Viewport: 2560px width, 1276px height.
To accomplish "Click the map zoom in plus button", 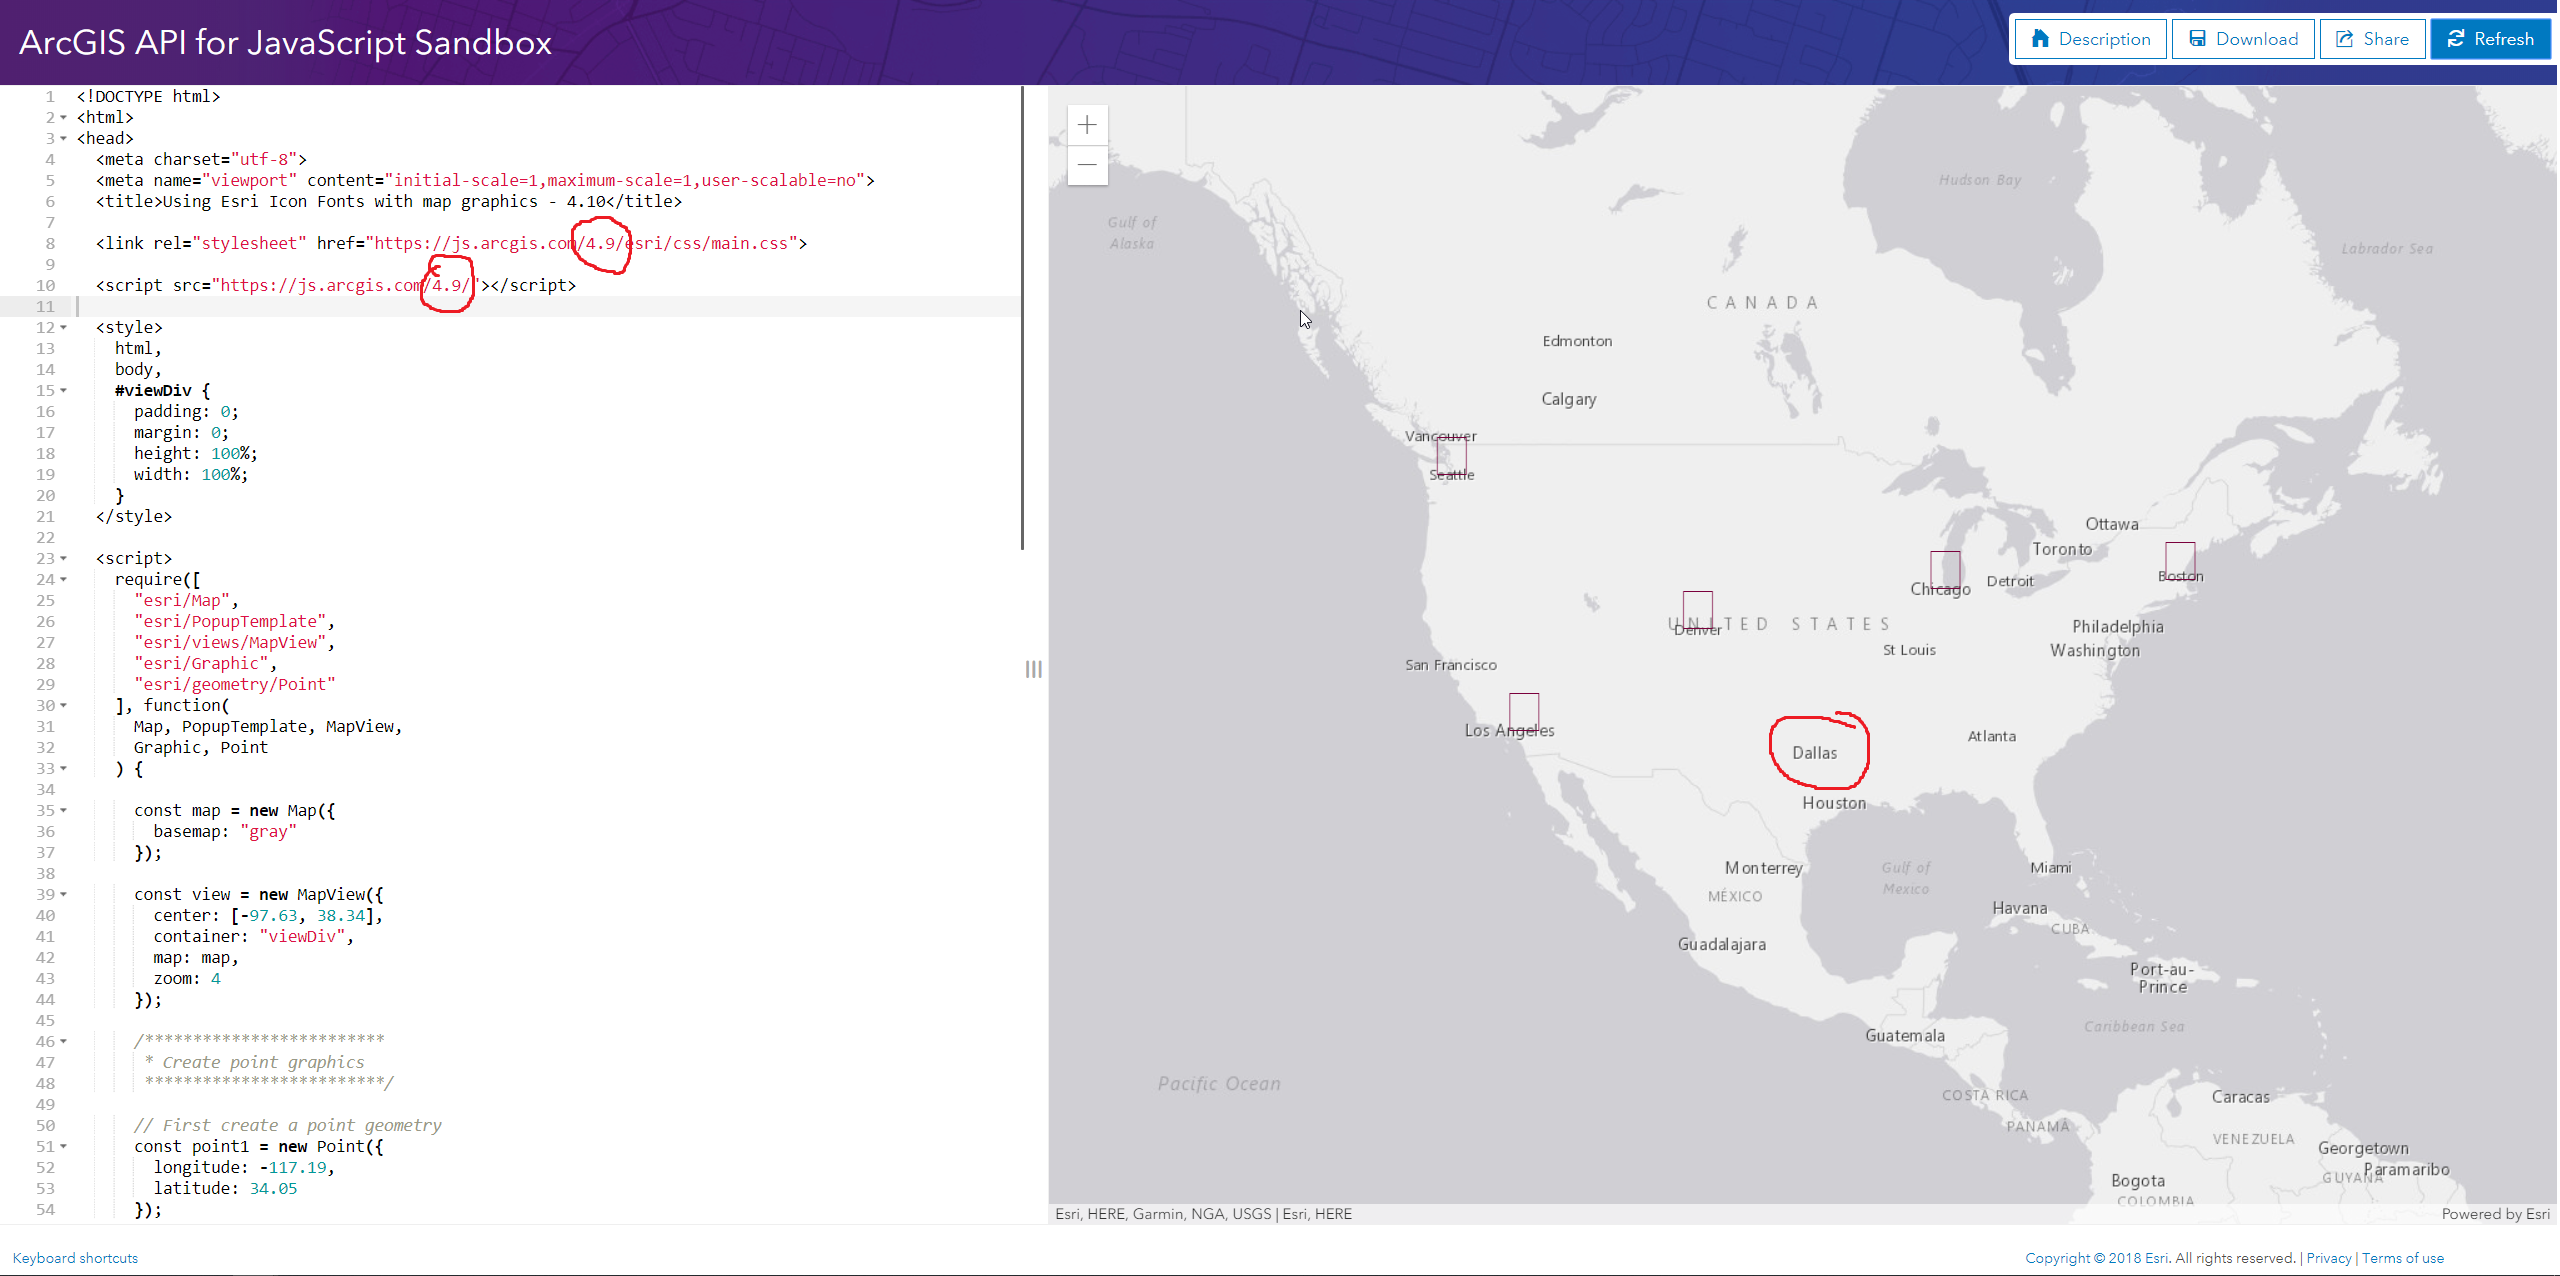I will point(1087,125).
